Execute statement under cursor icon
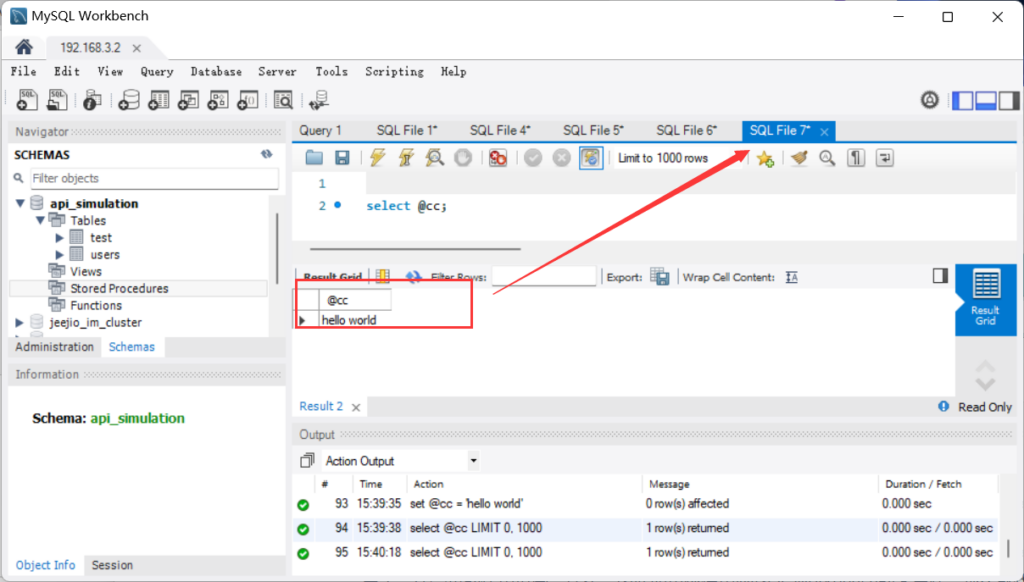This screenshot has width=1024, height=582. tap(406, 157)
